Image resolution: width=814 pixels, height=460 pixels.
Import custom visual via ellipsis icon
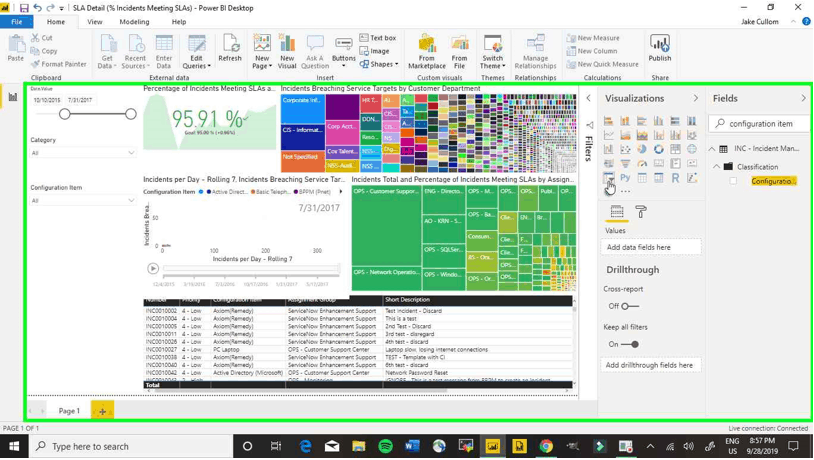pyautogui.click(x=626, y=192)
